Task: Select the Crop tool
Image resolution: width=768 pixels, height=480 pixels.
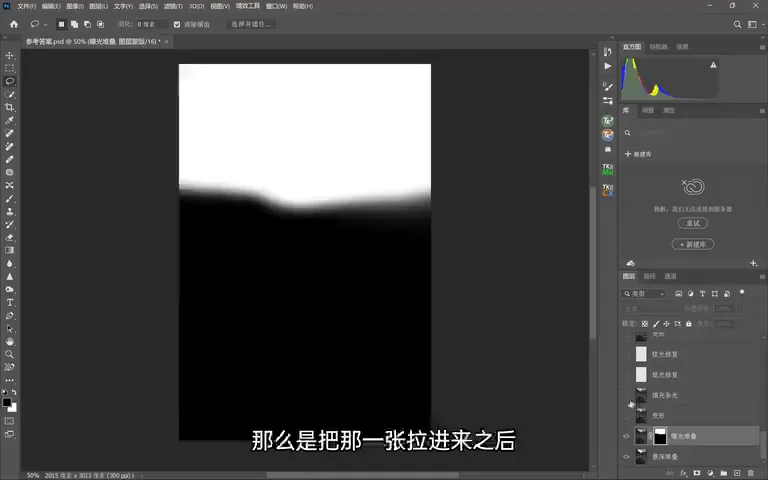Action: coord(9,107)
